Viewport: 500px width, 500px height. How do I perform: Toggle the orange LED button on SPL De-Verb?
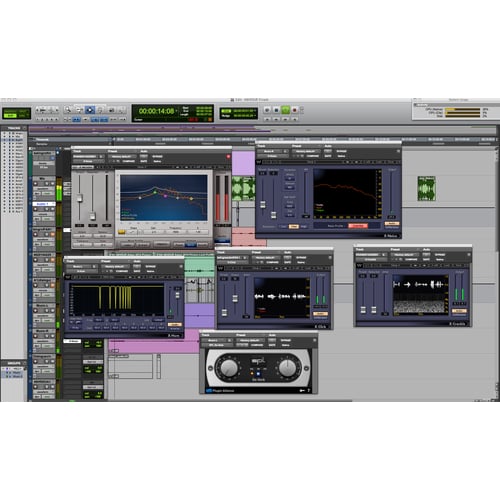tap(252, 374)
